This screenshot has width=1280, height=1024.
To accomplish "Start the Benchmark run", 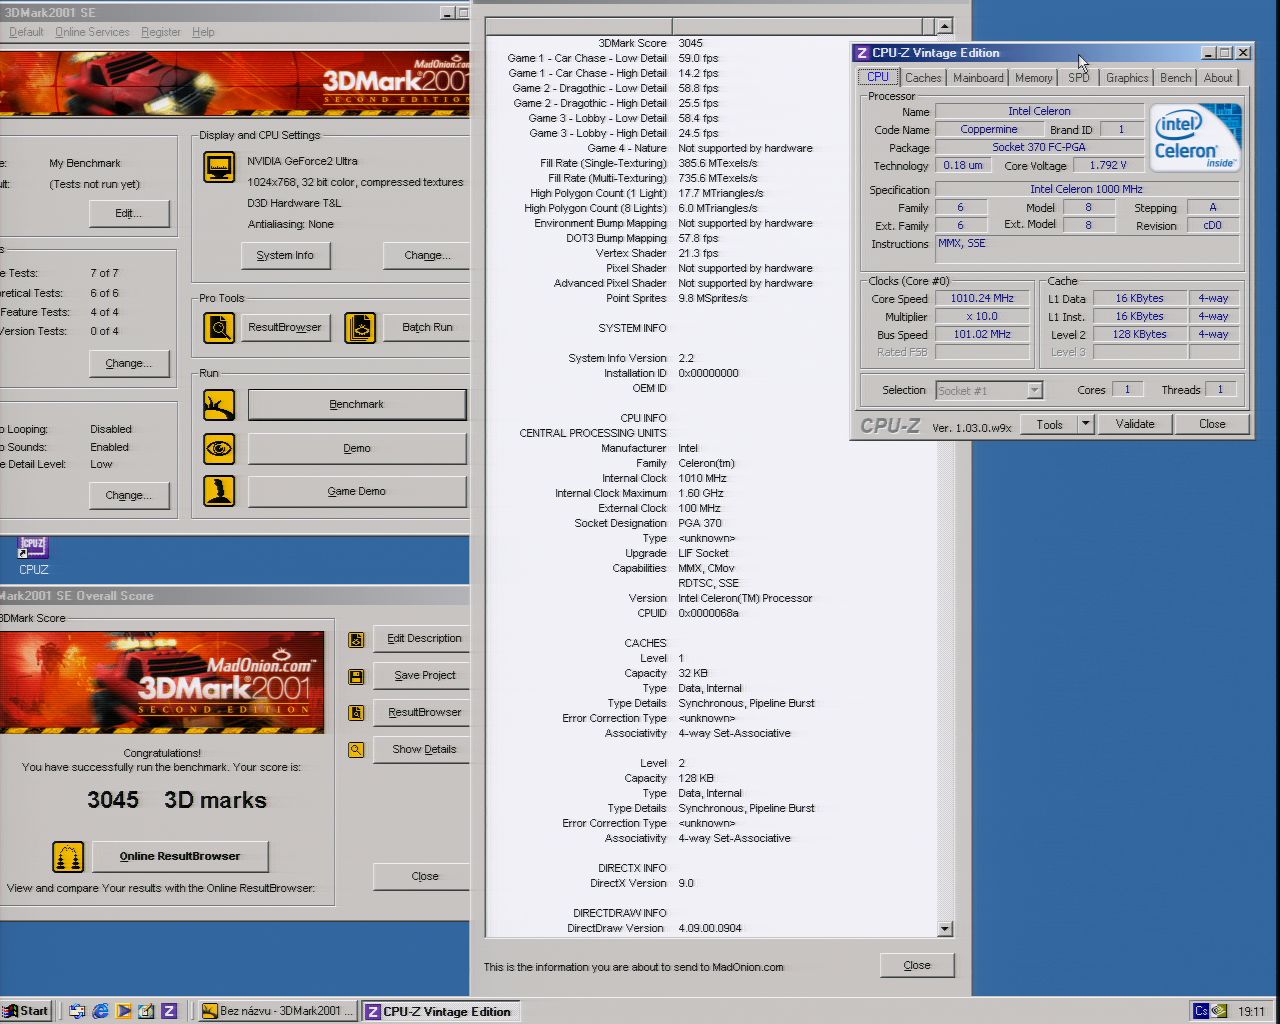I will pyautogui.click(x=357, y=404).
